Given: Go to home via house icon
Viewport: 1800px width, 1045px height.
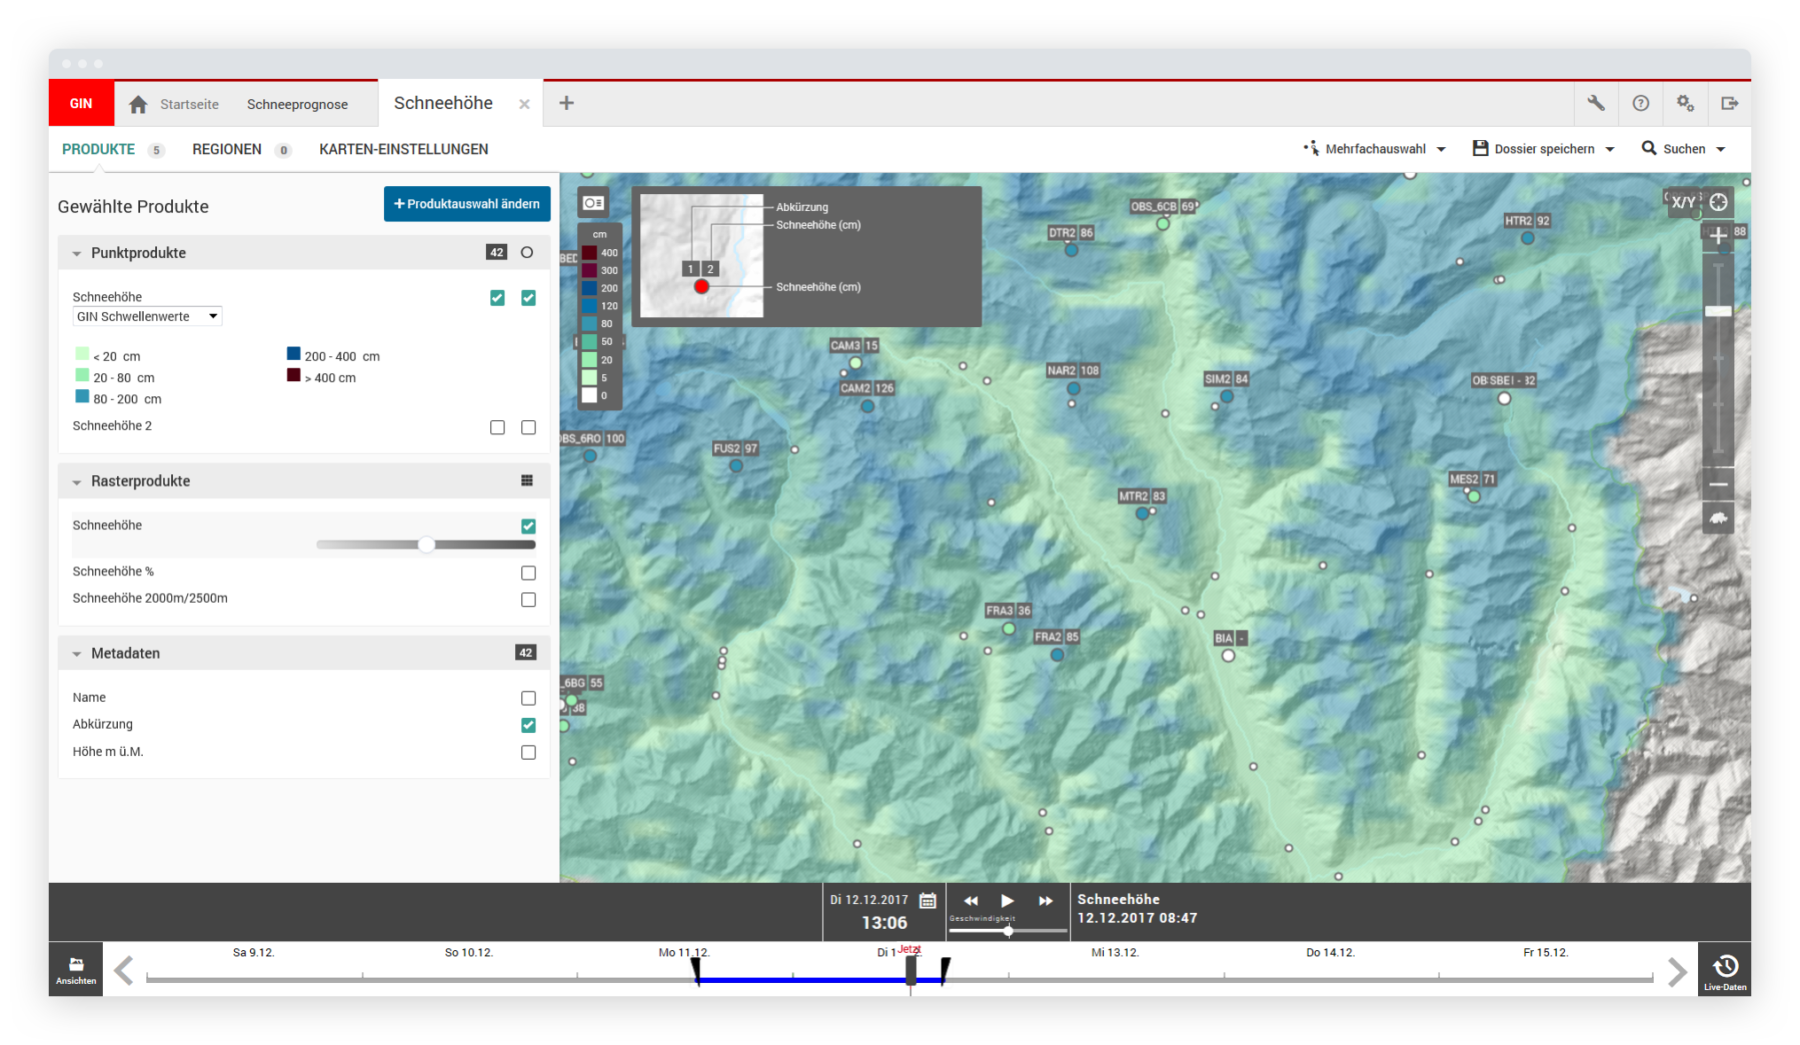Looking at the screenshot, I should (x=138, y=104).
